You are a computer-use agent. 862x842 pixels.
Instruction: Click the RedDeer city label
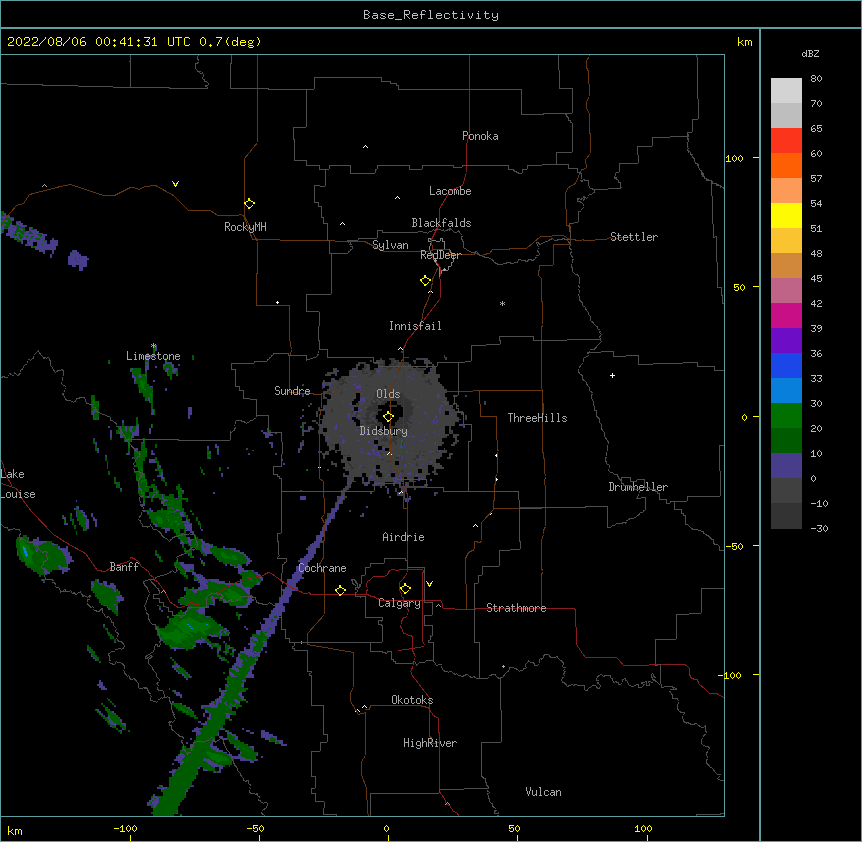[440, 255]
